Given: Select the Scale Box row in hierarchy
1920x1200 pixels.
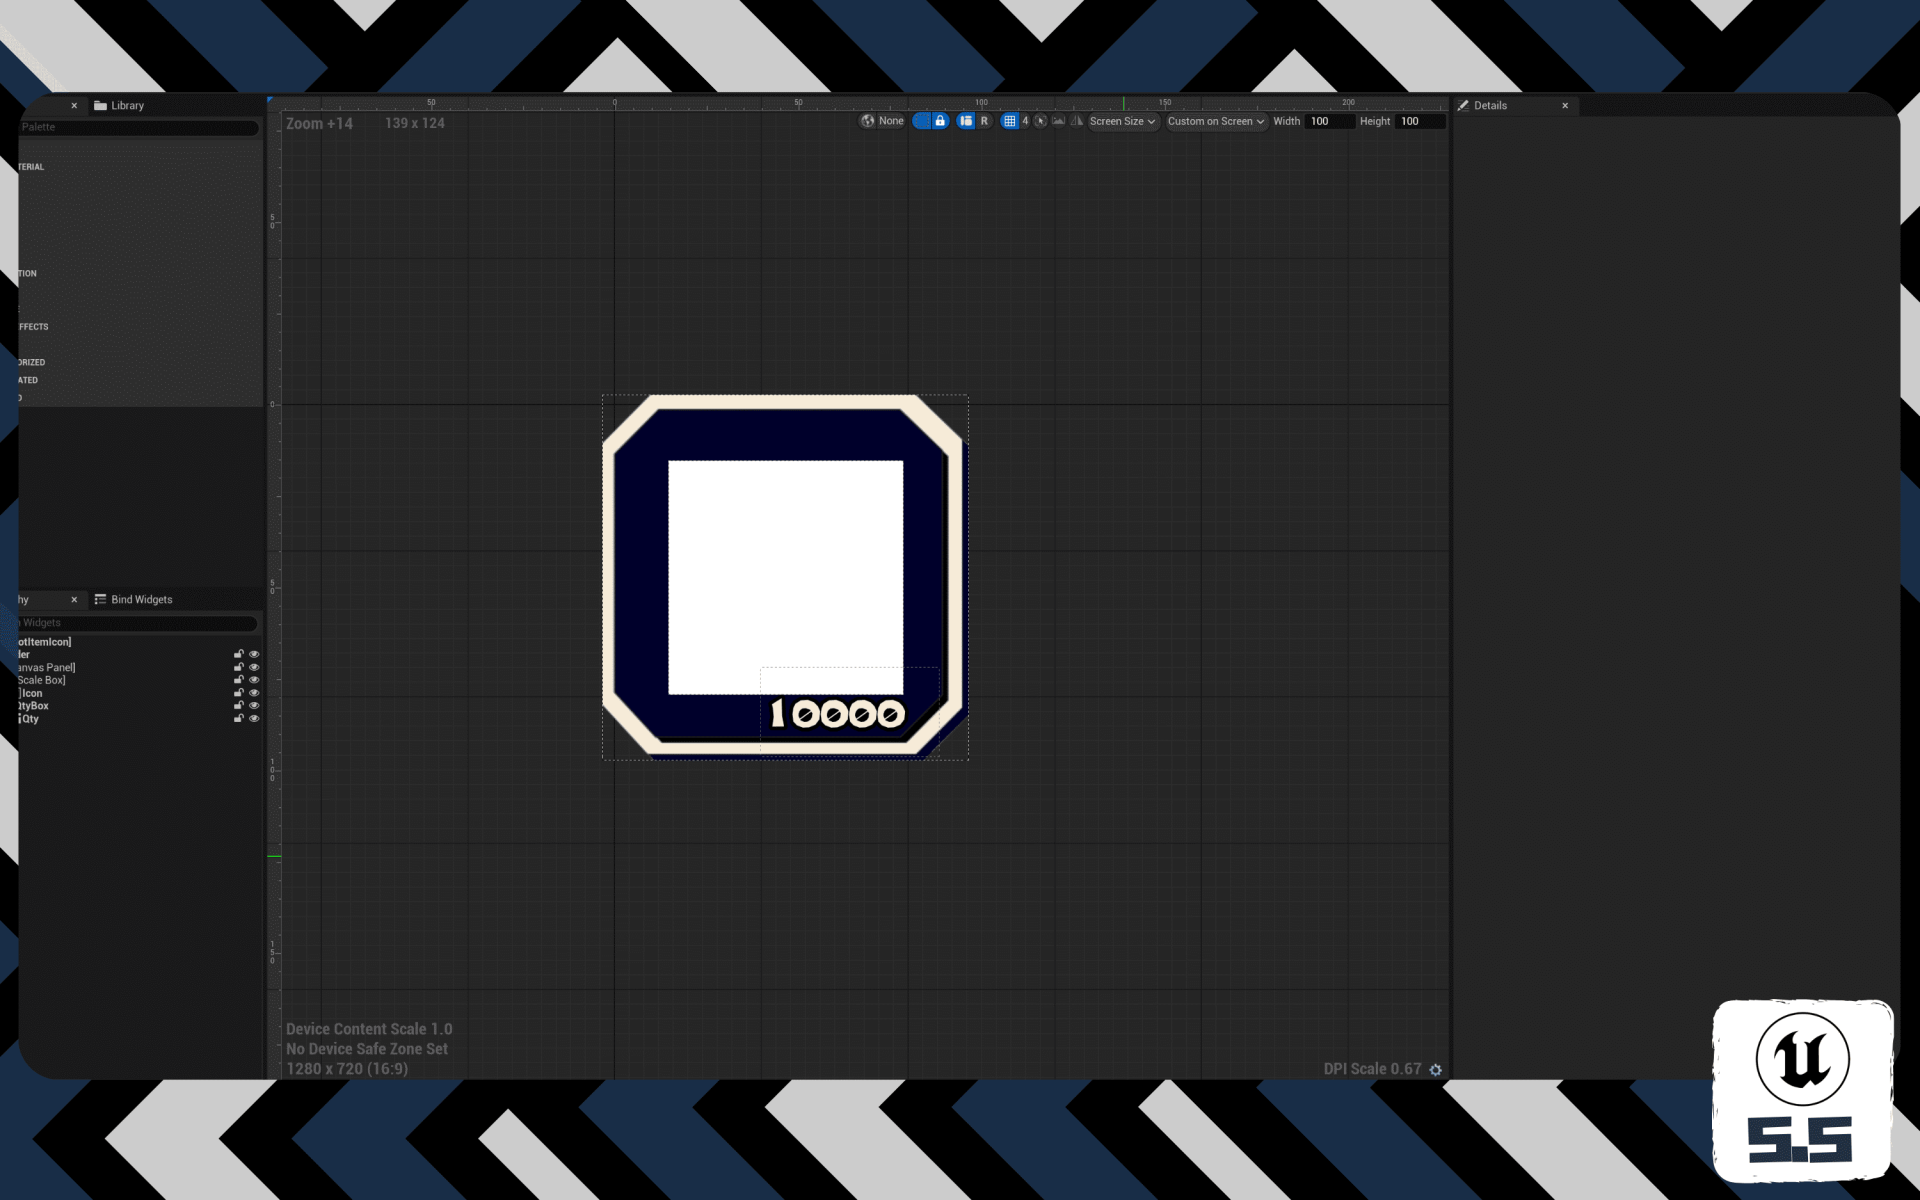Looking at the screenshot, I should [x=41, y=680].
